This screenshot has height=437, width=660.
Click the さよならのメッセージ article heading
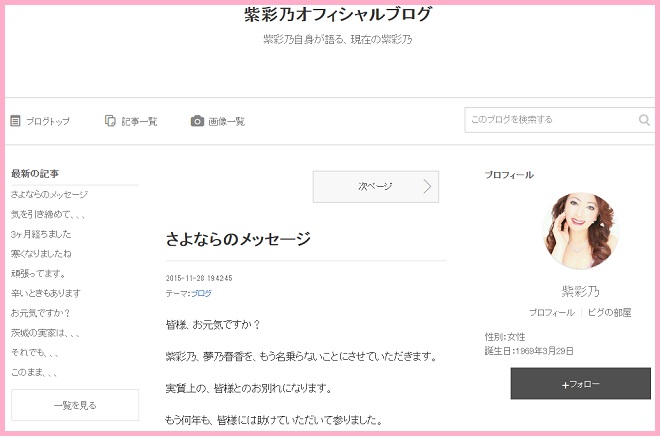tap(238, 239)
